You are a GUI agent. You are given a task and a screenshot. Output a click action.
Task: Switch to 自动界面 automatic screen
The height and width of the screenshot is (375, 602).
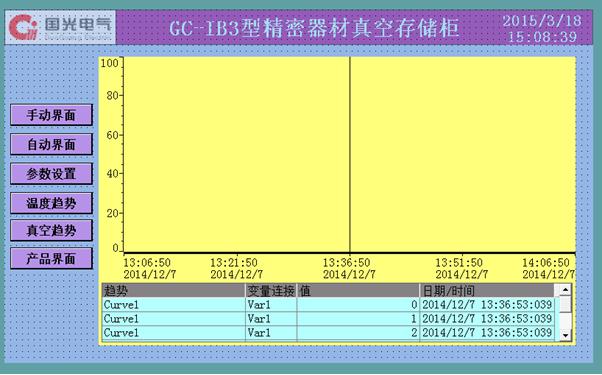click(x=51, y=144)
